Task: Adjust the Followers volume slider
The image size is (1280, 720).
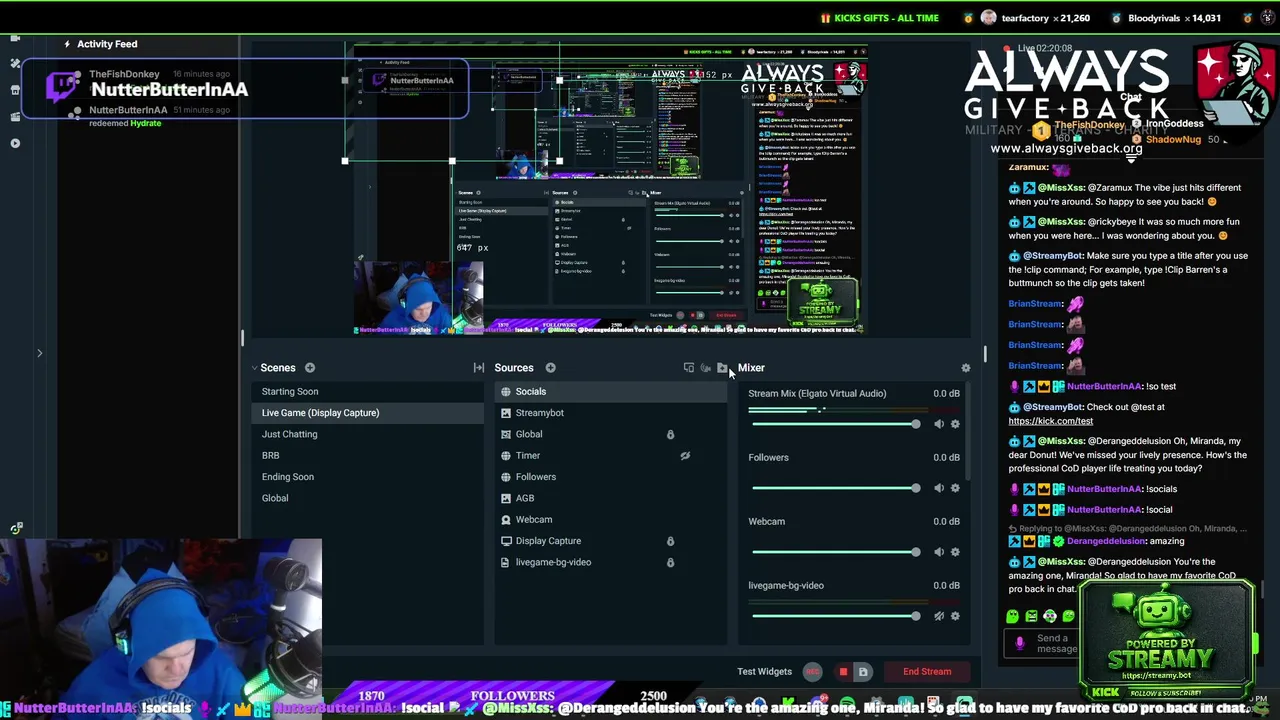Action: pyautogui.click(x=835, y=488)
